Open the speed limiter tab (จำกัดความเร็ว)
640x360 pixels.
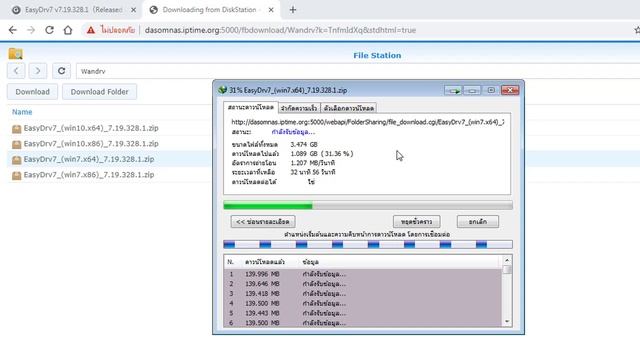click(299, 108)
